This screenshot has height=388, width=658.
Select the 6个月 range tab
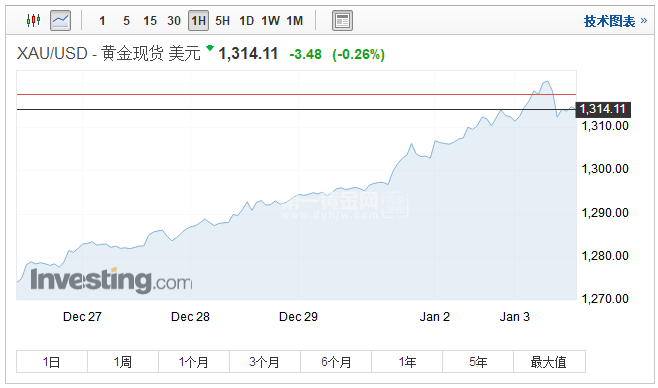tap(336, 362)
